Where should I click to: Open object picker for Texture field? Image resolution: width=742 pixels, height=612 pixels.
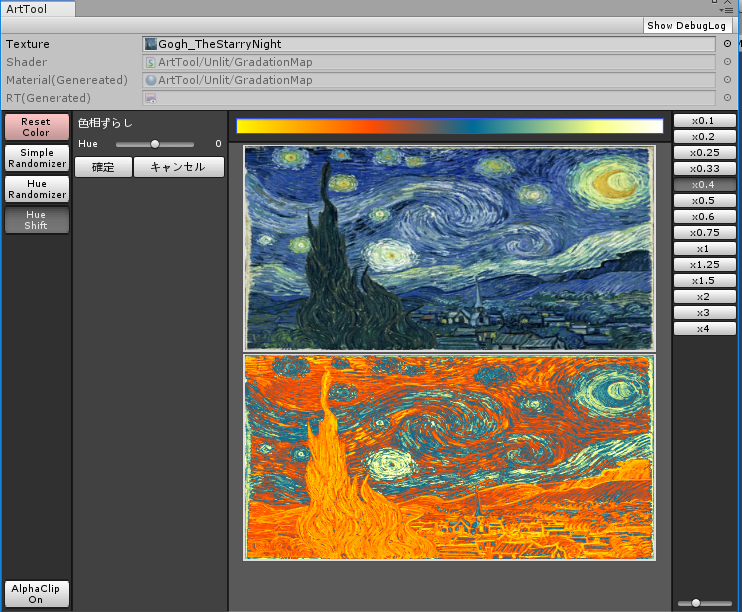click(727, 44)
